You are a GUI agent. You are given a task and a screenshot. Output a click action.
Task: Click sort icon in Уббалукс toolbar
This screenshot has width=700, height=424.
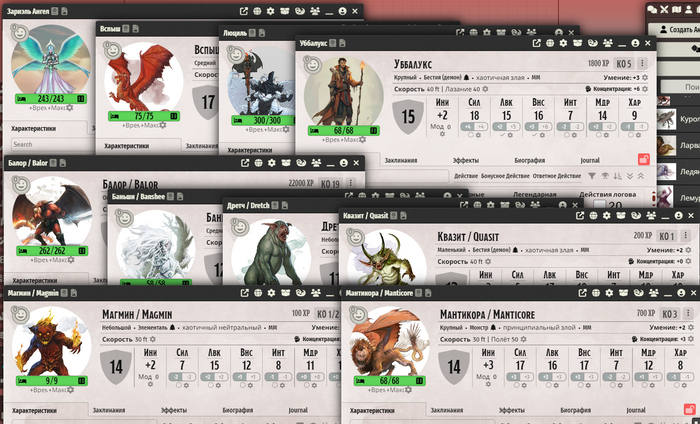pyautogui.click(x=617, y=176)
